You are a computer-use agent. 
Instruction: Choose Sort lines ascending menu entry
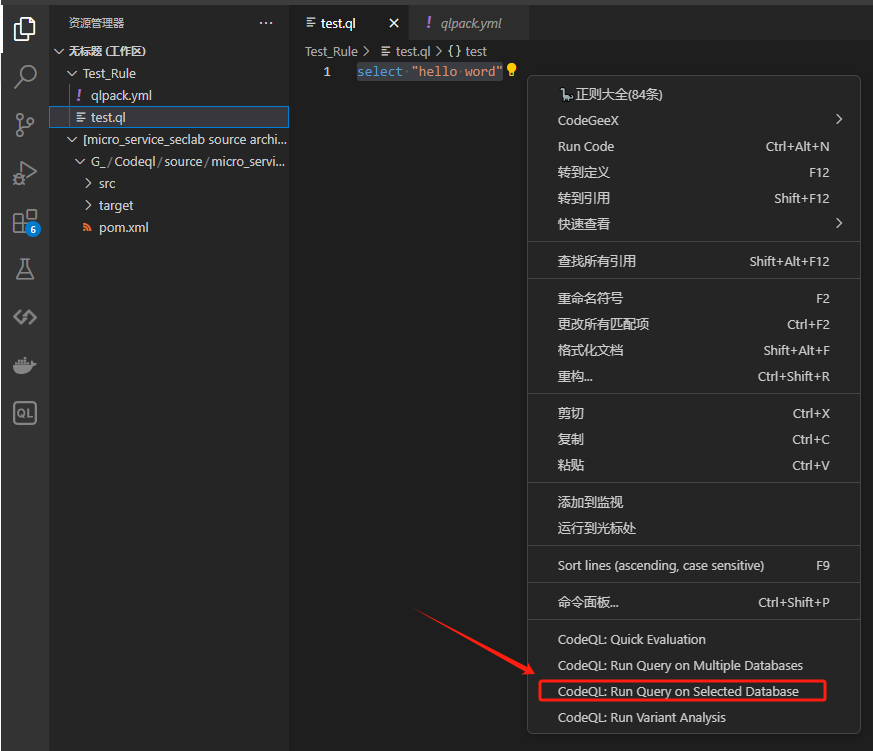(694, 565)
